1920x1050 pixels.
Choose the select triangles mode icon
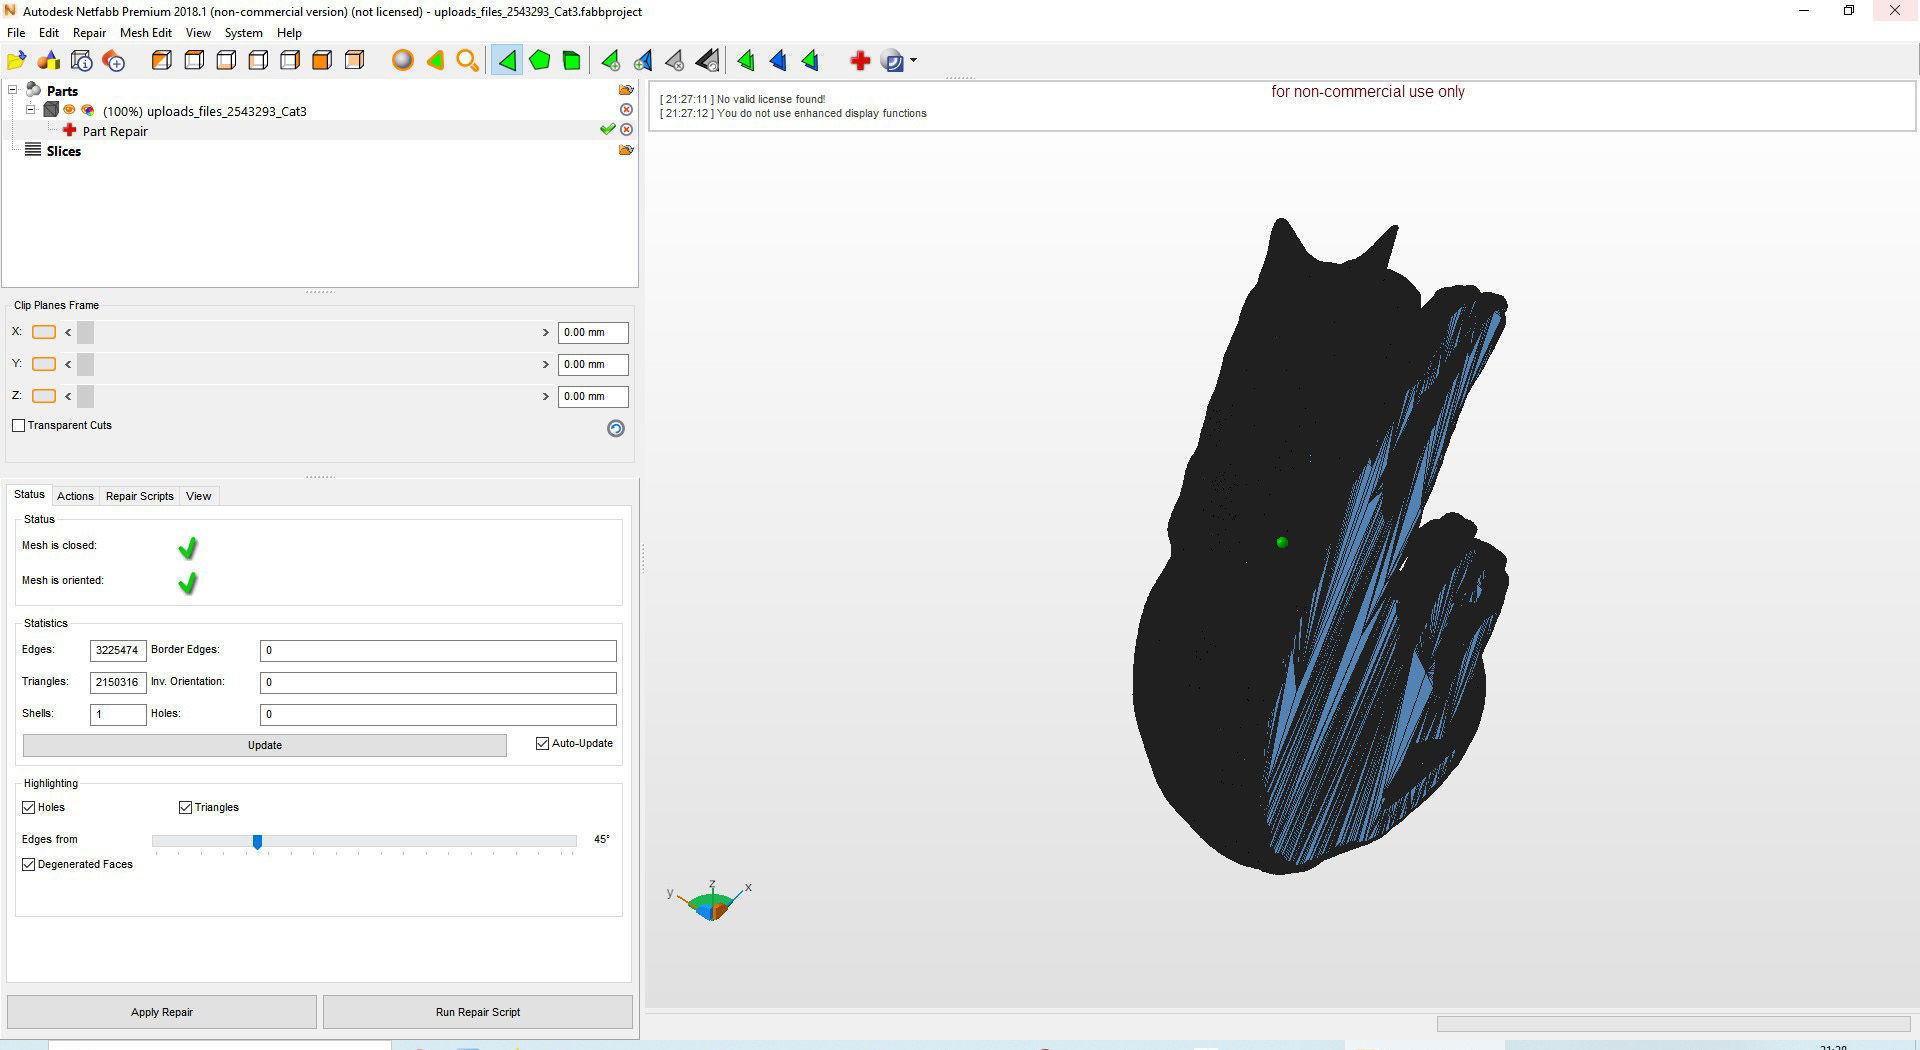coord(507,61)
